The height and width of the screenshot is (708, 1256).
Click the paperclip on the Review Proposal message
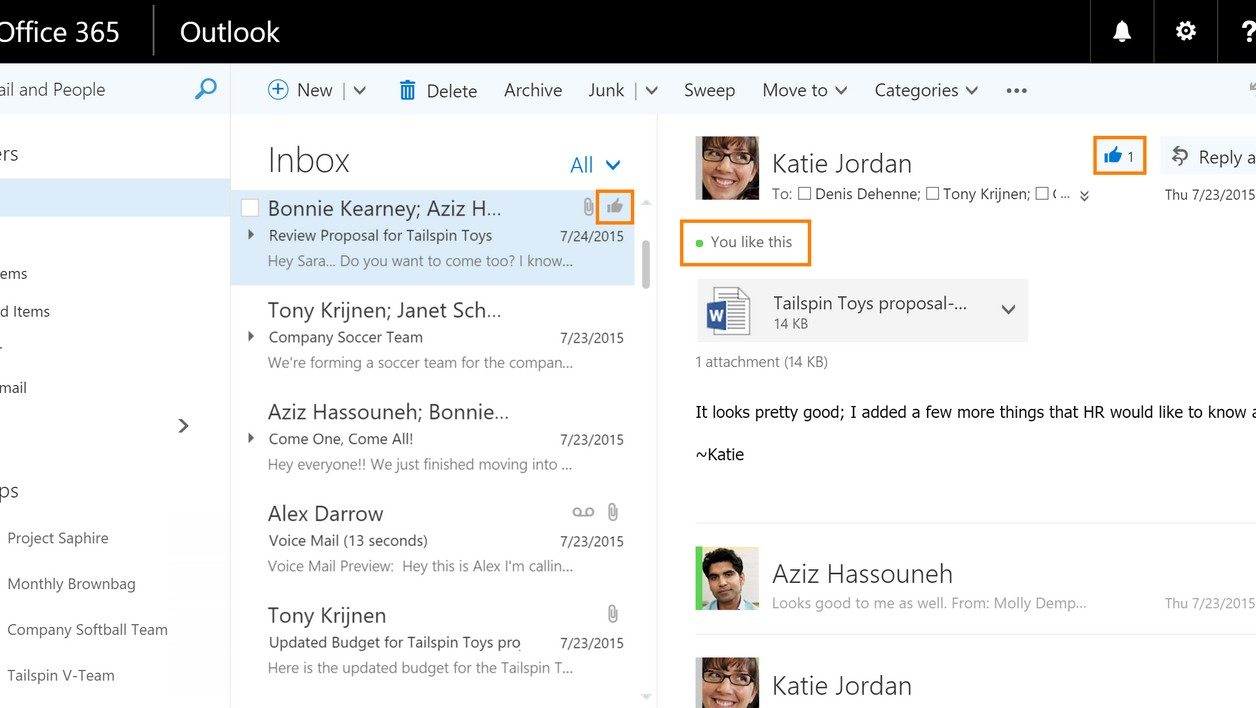[589, 208]
